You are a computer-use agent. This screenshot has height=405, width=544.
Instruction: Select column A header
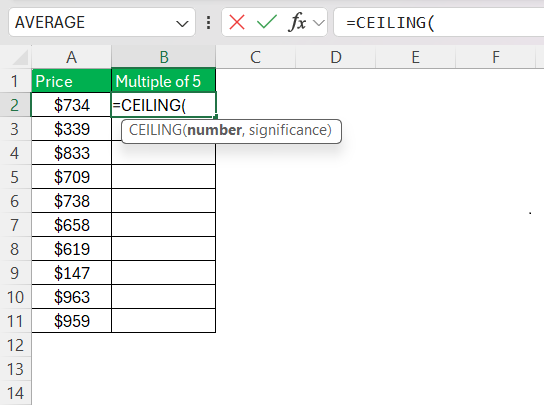[x=71, y=57]
